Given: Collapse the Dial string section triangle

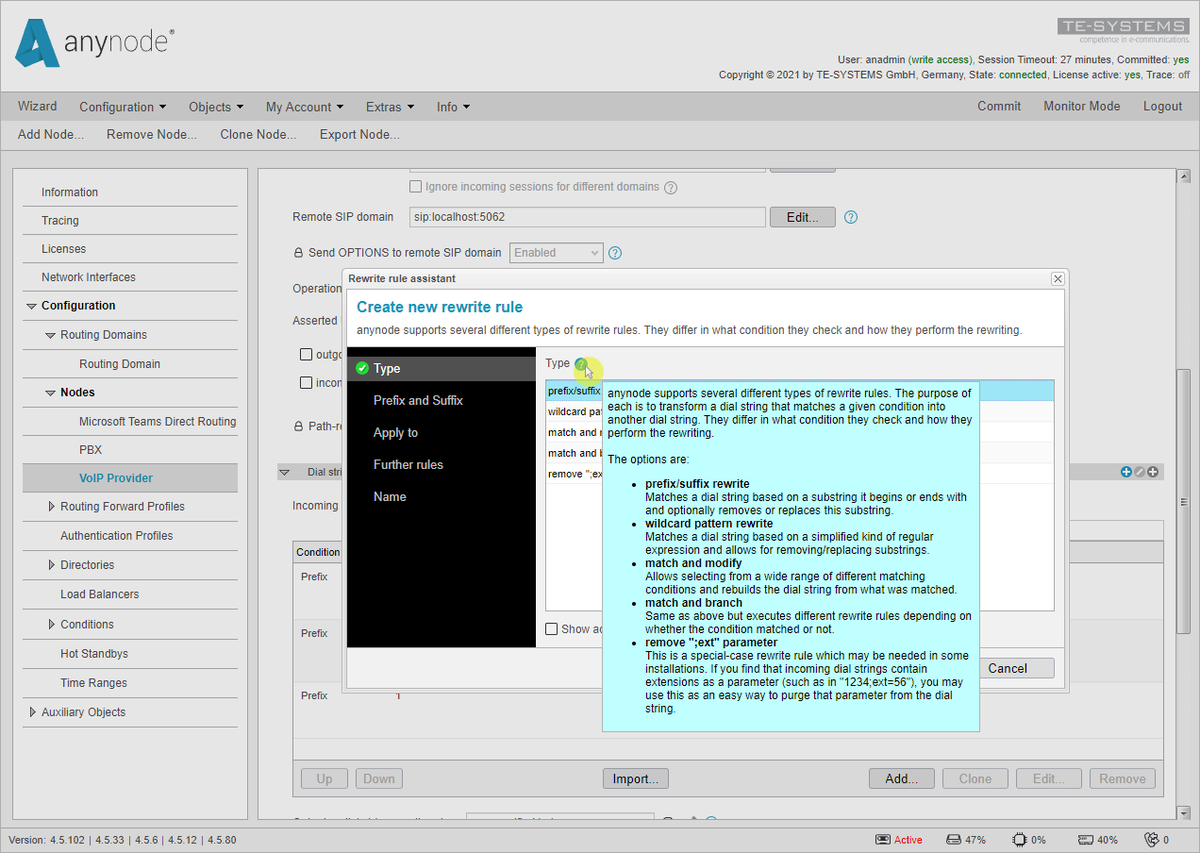Looking at the screenshot, I should coord(284,472).
